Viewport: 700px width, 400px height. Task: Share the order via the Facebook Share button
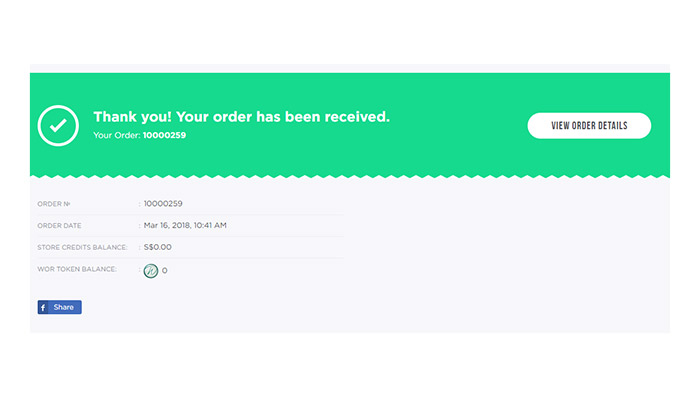[x=59, y=307]
